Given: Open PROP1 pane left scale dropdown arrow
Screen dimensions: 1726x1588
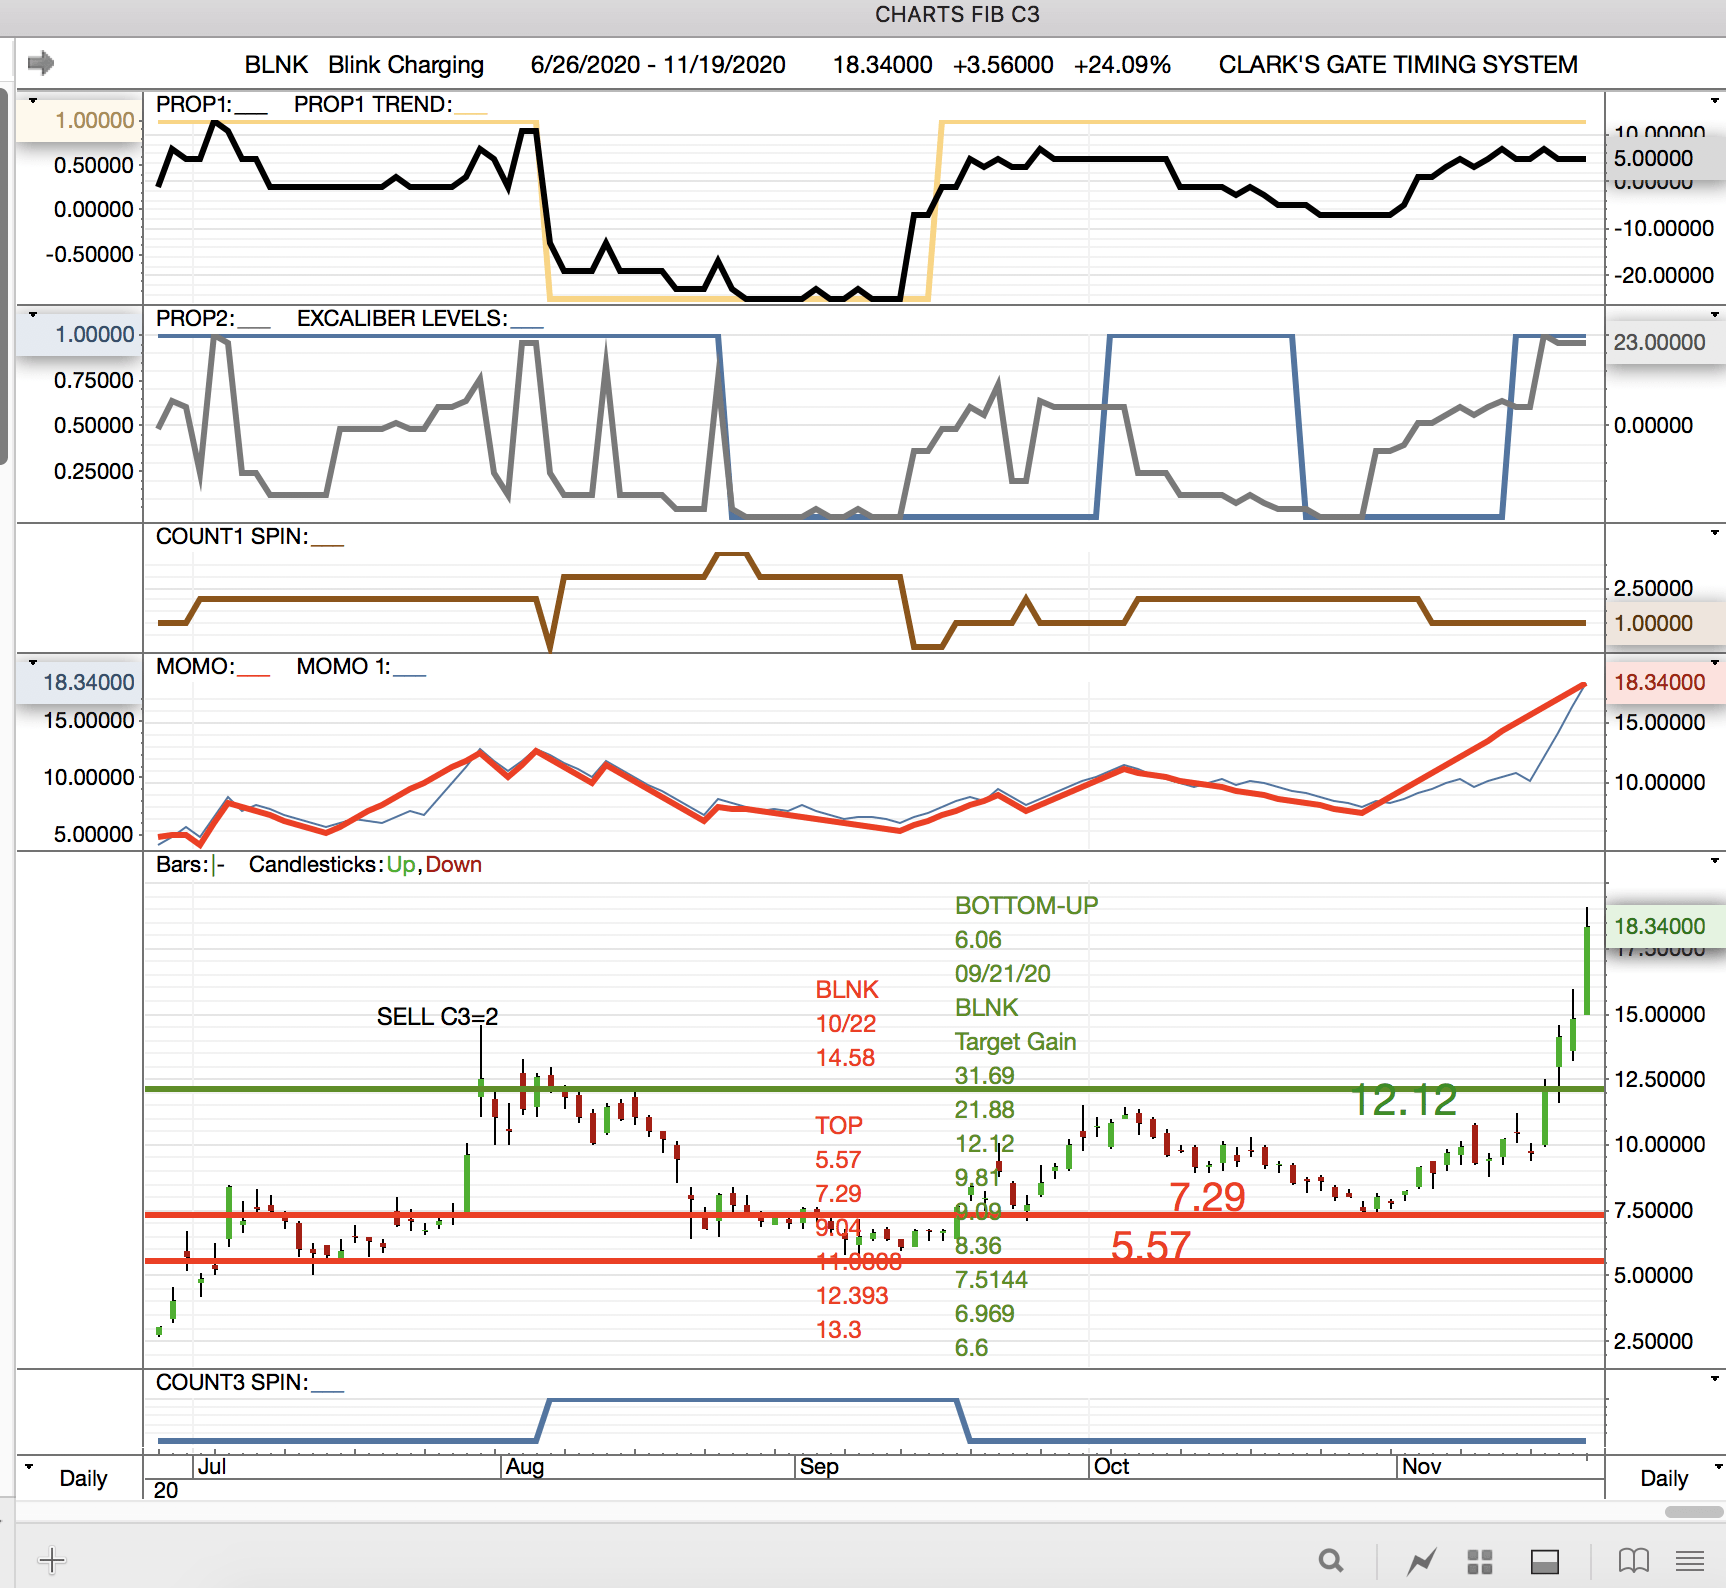Looking at the screenshot, I should (32, 100).
